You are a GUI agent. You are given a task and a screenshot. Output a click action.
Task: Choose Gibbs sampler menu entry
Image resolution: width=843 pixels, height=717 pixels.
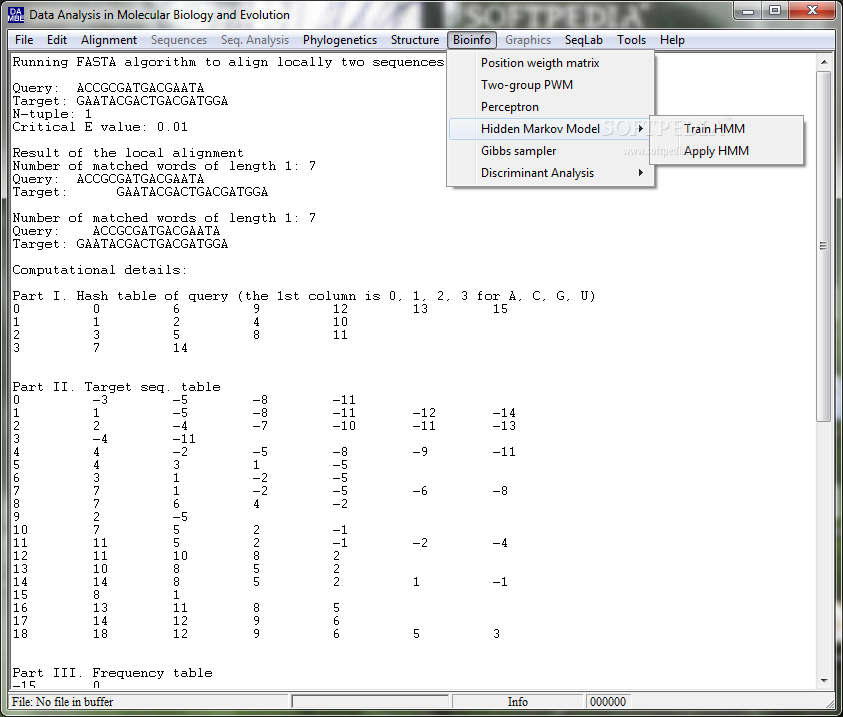(551, 151)
